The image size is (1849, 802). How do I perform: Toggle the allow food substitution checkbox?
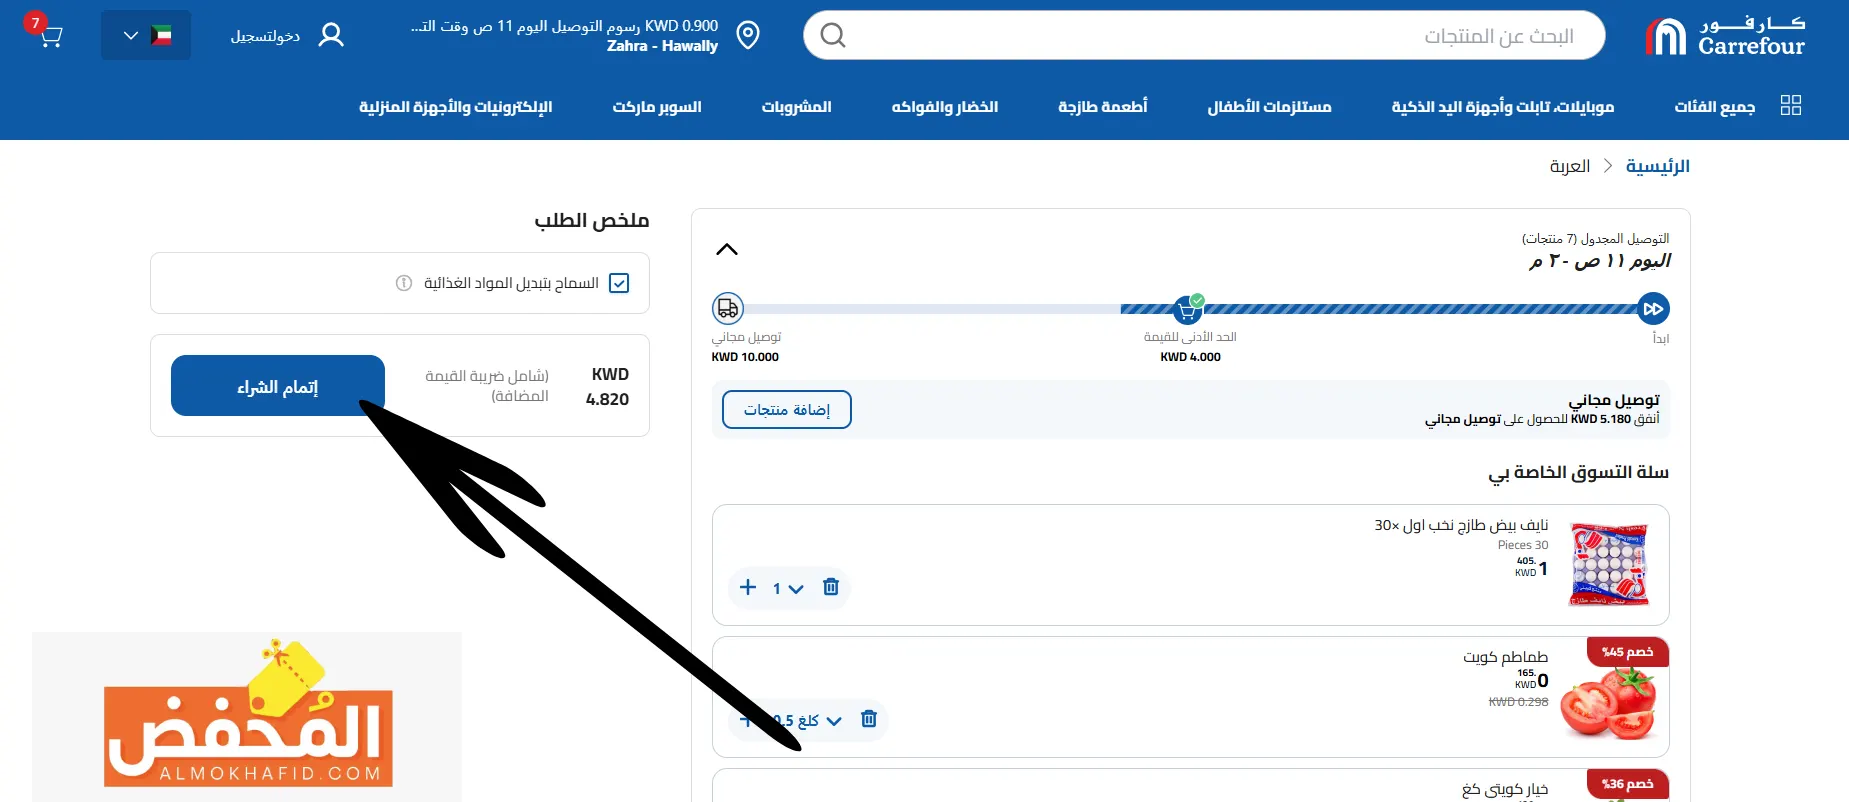pos(619,283)
